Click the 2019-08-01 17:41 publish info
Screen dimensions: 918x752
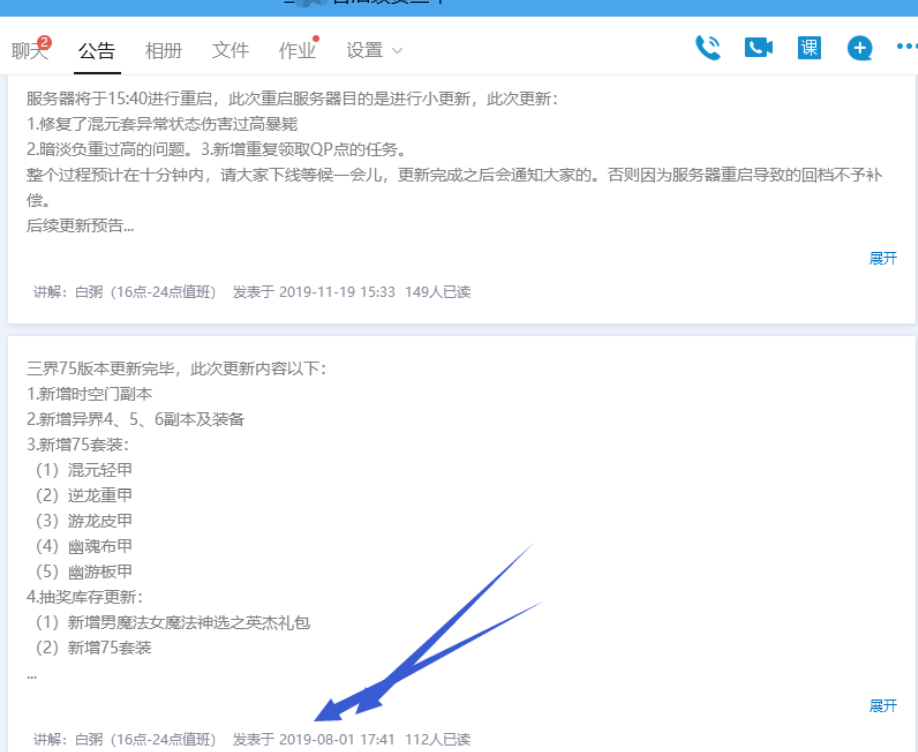point(314,739)
